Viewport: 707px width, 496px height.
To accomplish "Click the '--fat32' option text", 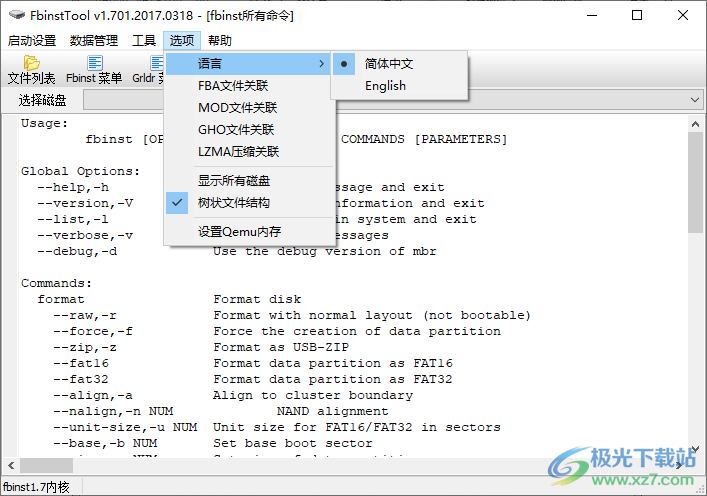I will coord(81,380).
